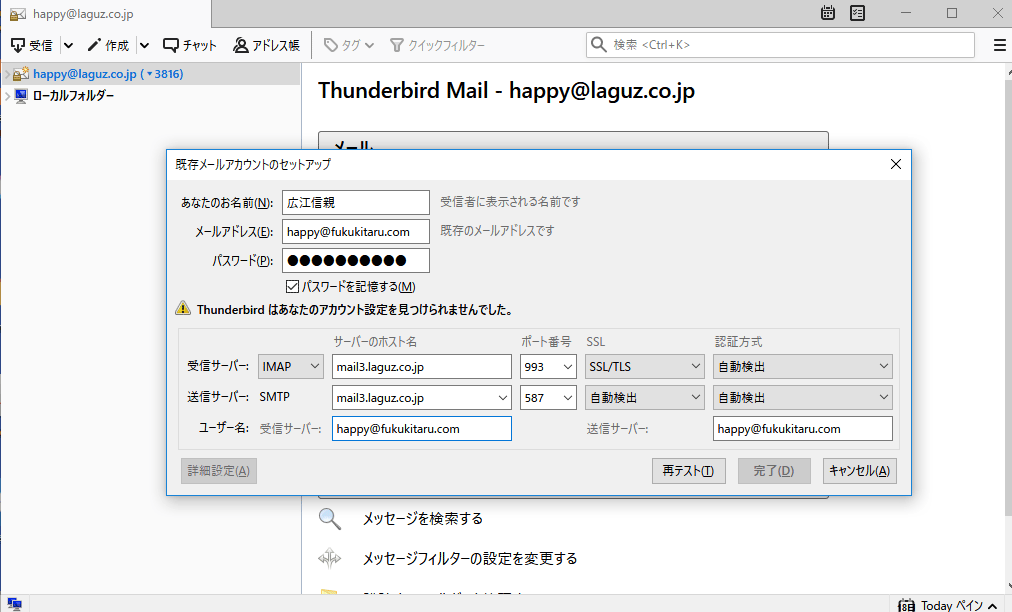The image size is (1012, 612).
Task: Click the incoming server username field
Action: [x=421, y=429]
